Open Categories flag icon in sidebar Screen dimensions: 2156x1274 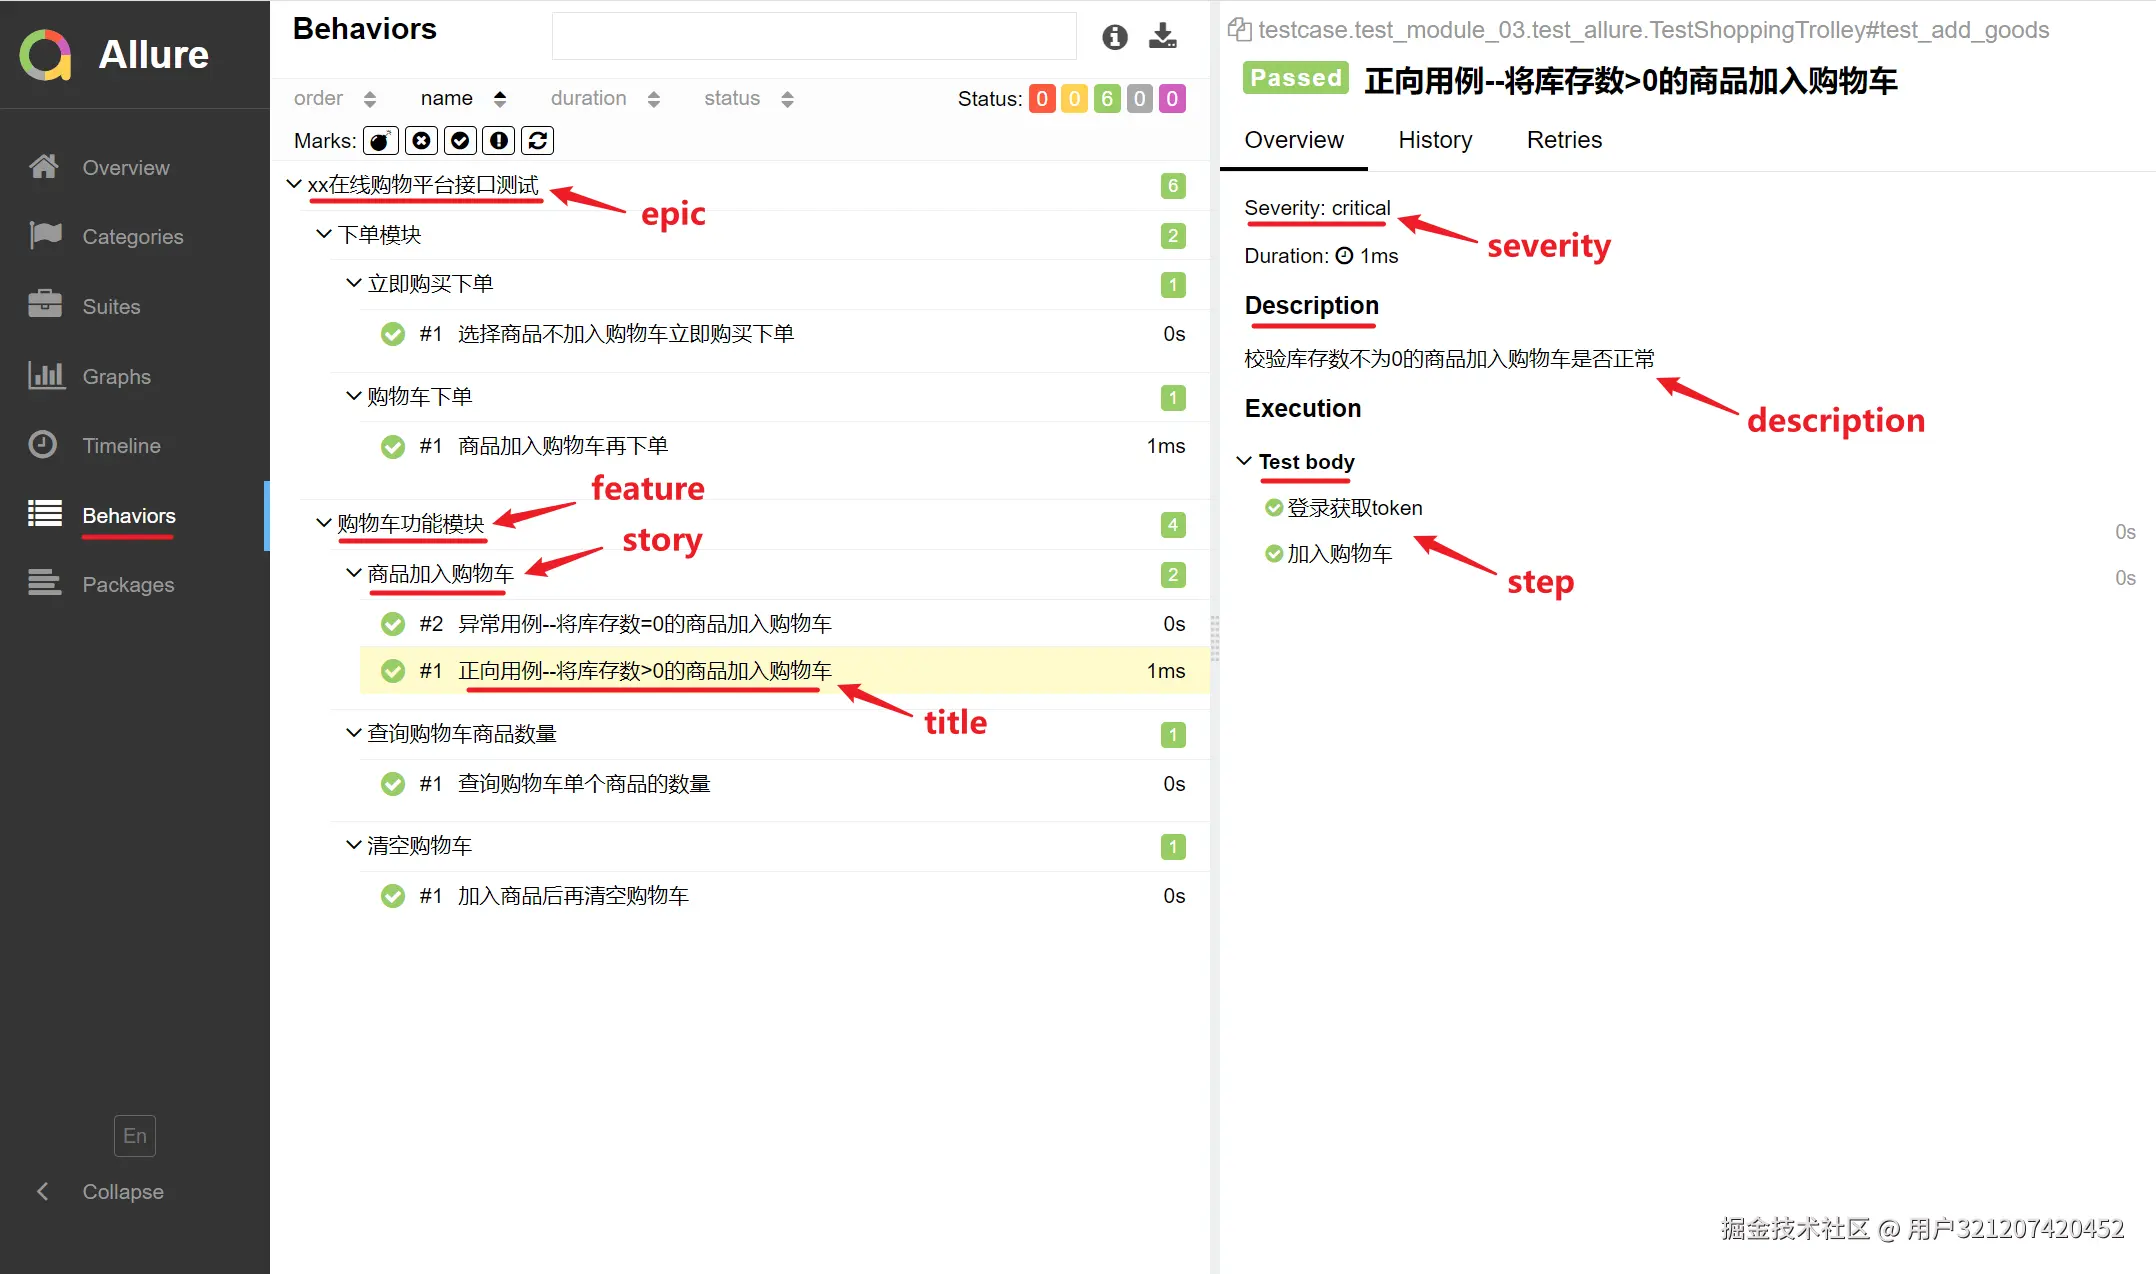pos(45,236)
